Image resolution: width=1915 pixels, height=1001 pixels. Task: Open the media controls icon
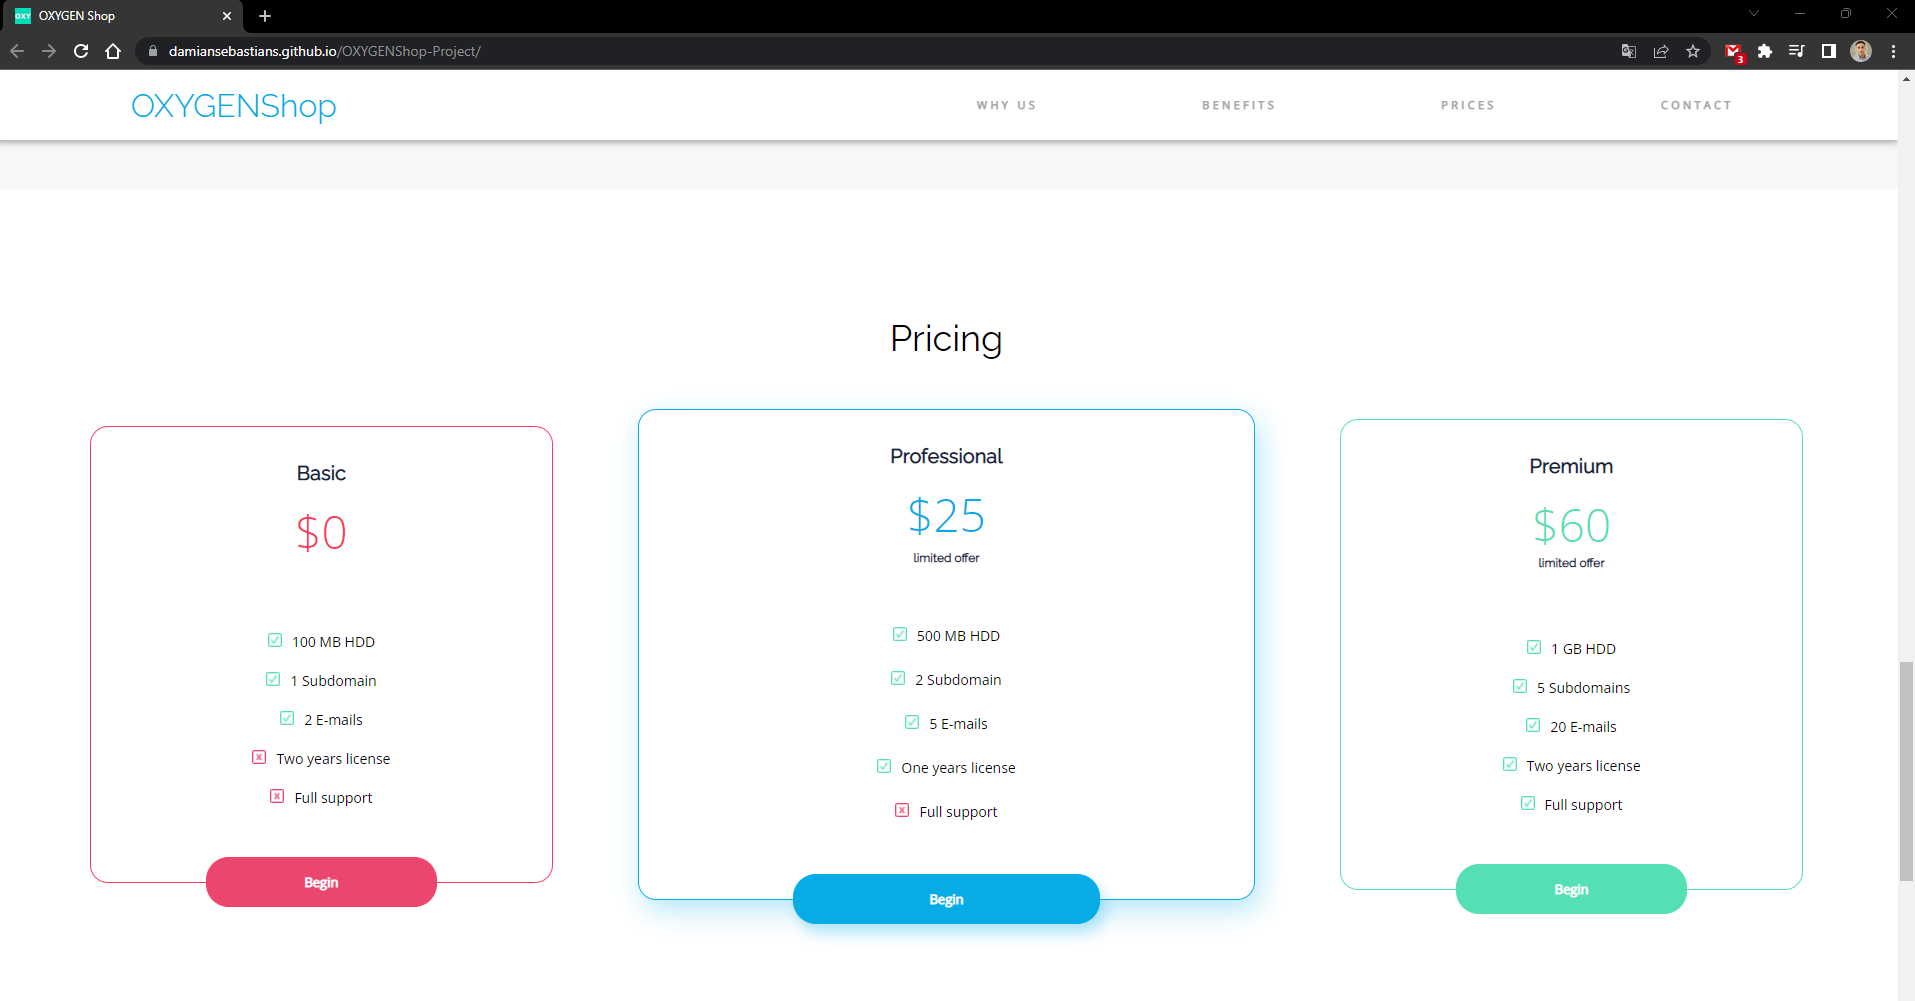[x=1797, y=51]
